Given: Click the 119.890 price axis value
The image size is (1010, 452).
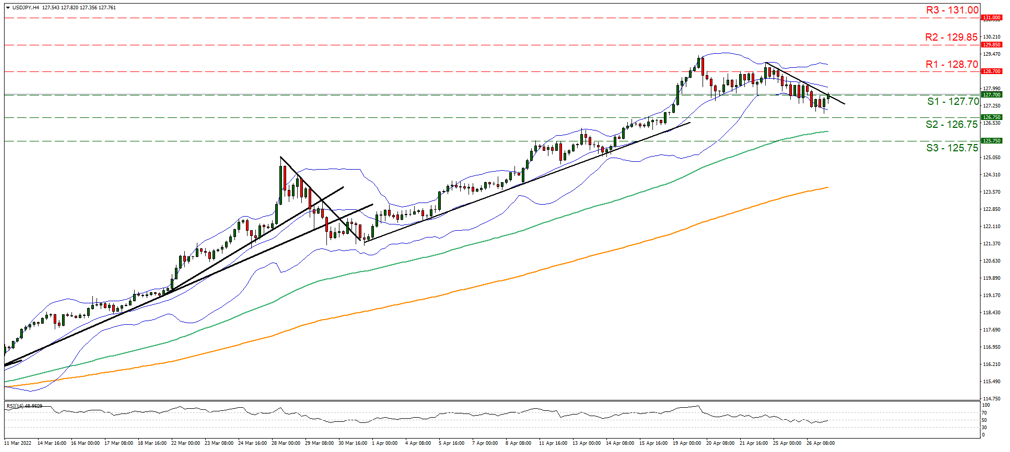Looking at the screenshot, I should click(991, 279).
